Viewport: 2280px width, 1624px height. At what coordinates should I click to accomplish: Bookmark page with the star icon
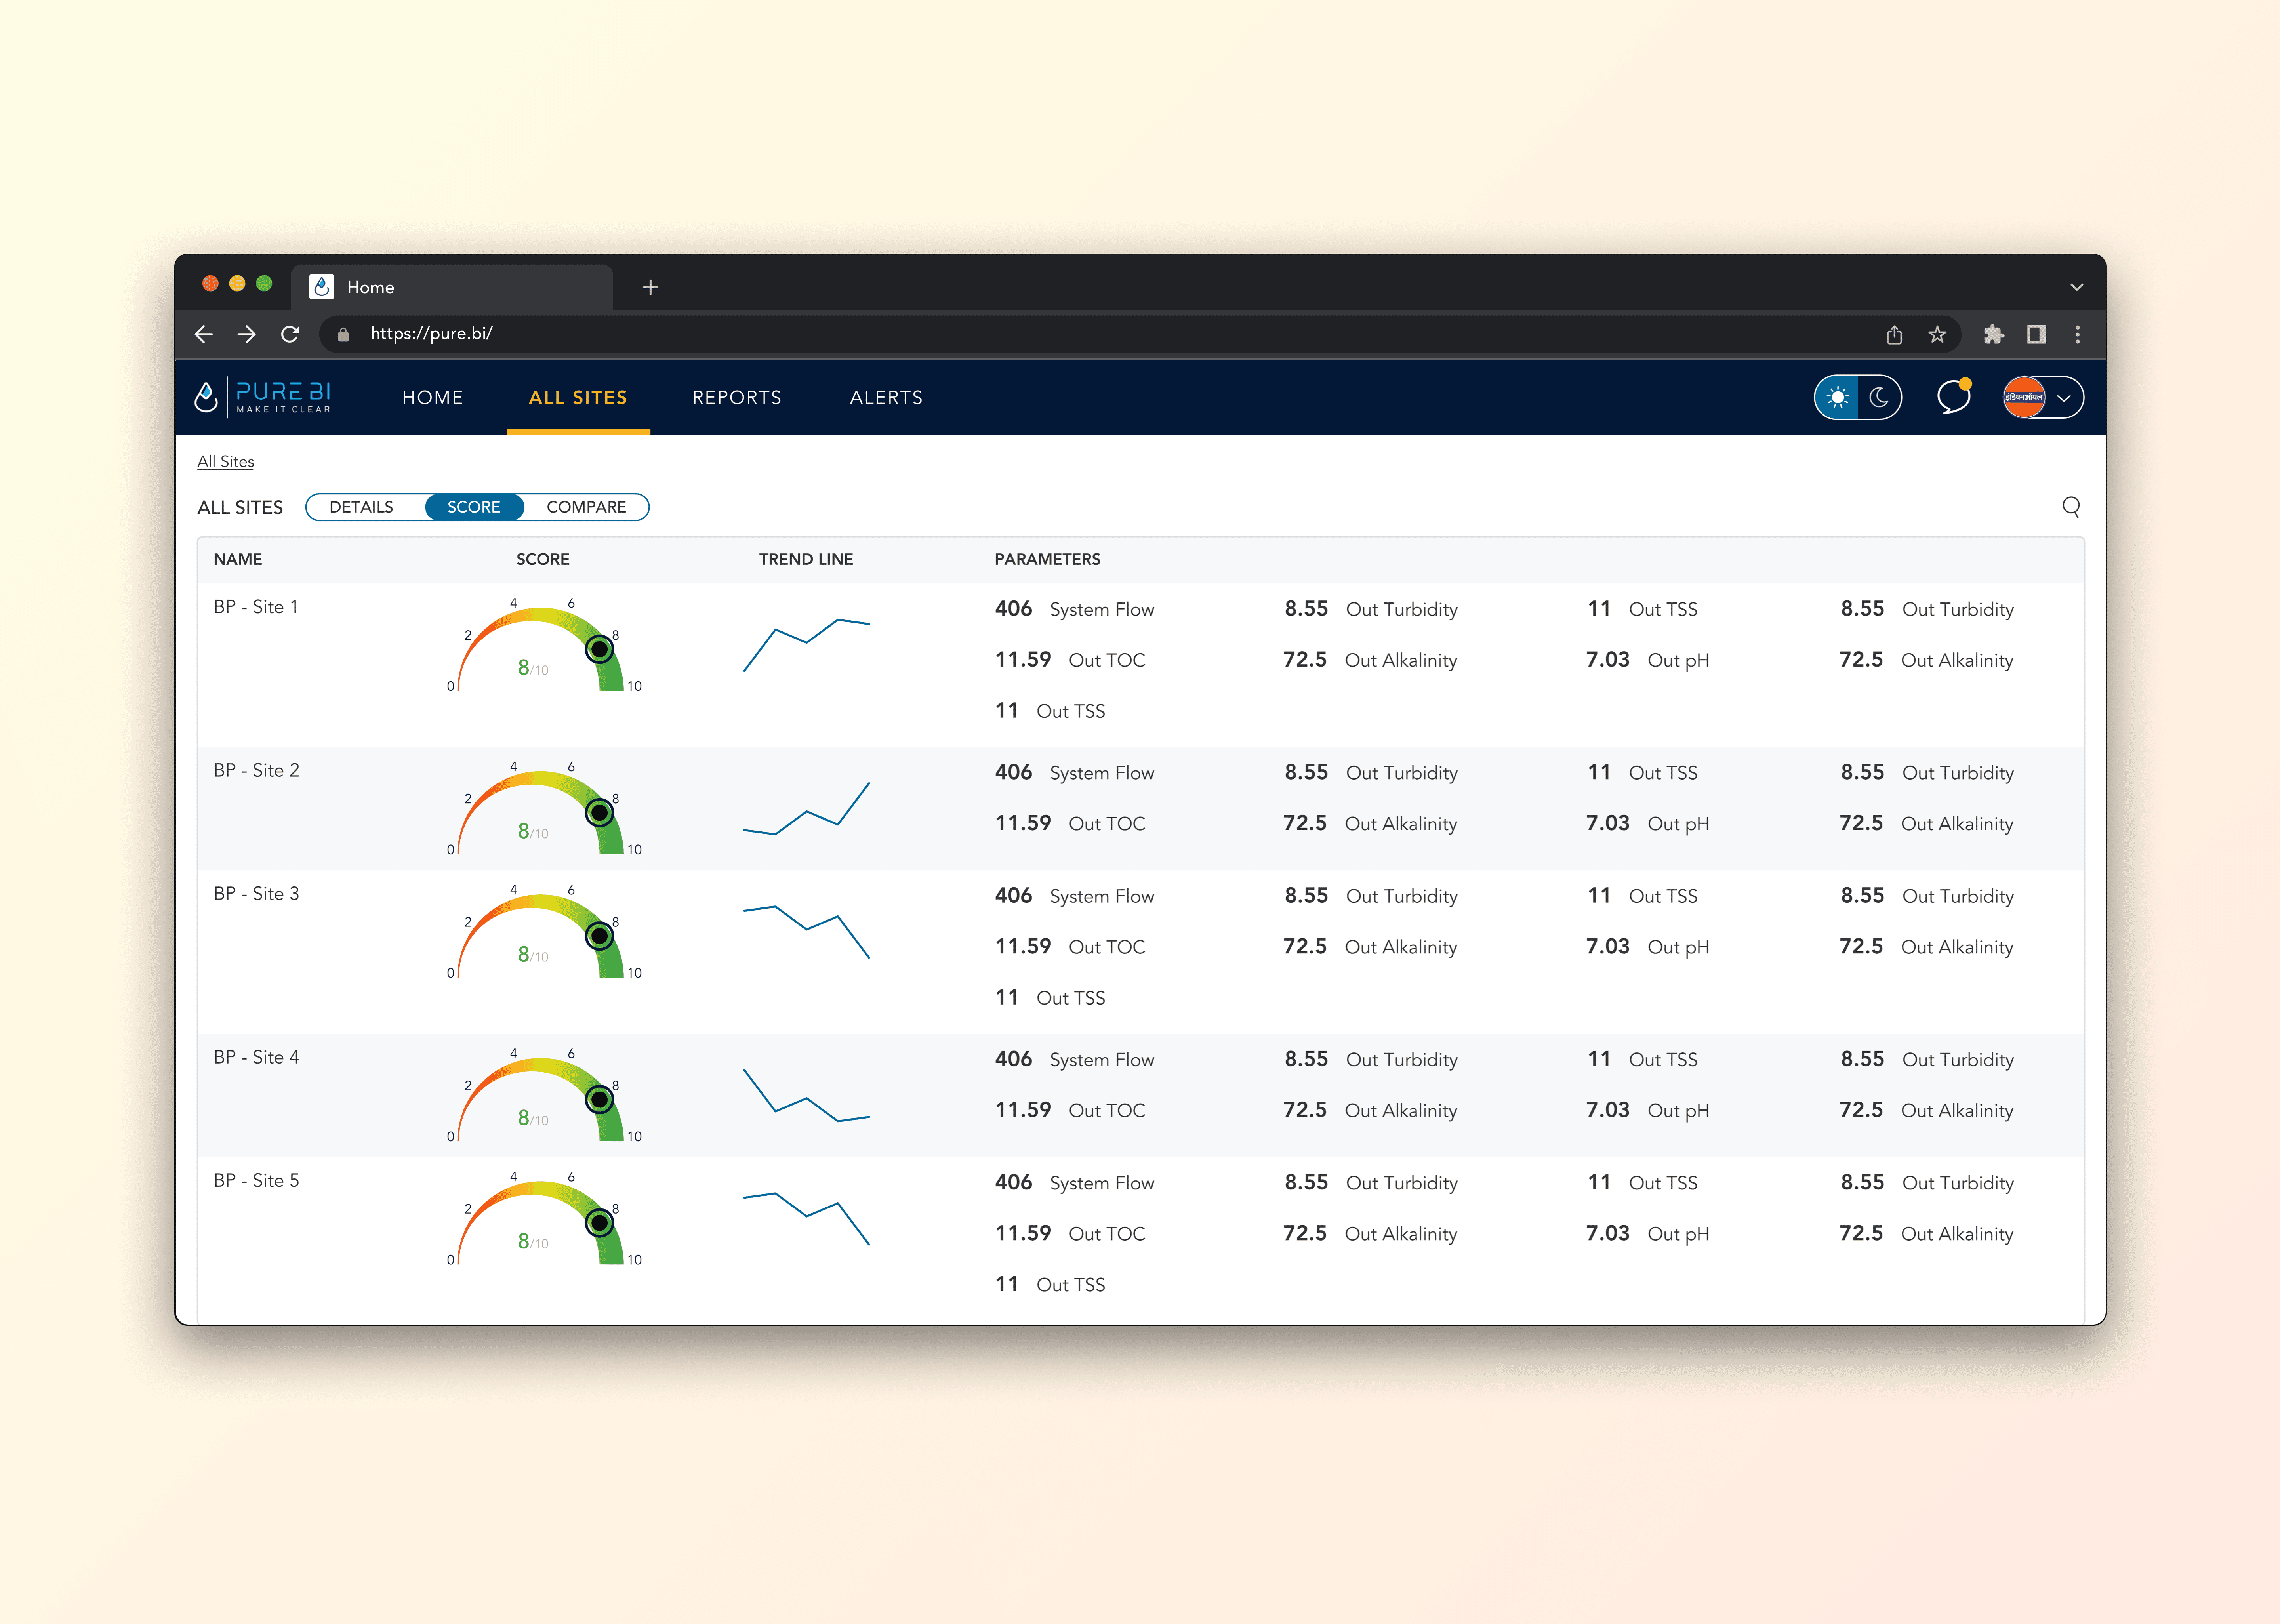coord(1937,334)
